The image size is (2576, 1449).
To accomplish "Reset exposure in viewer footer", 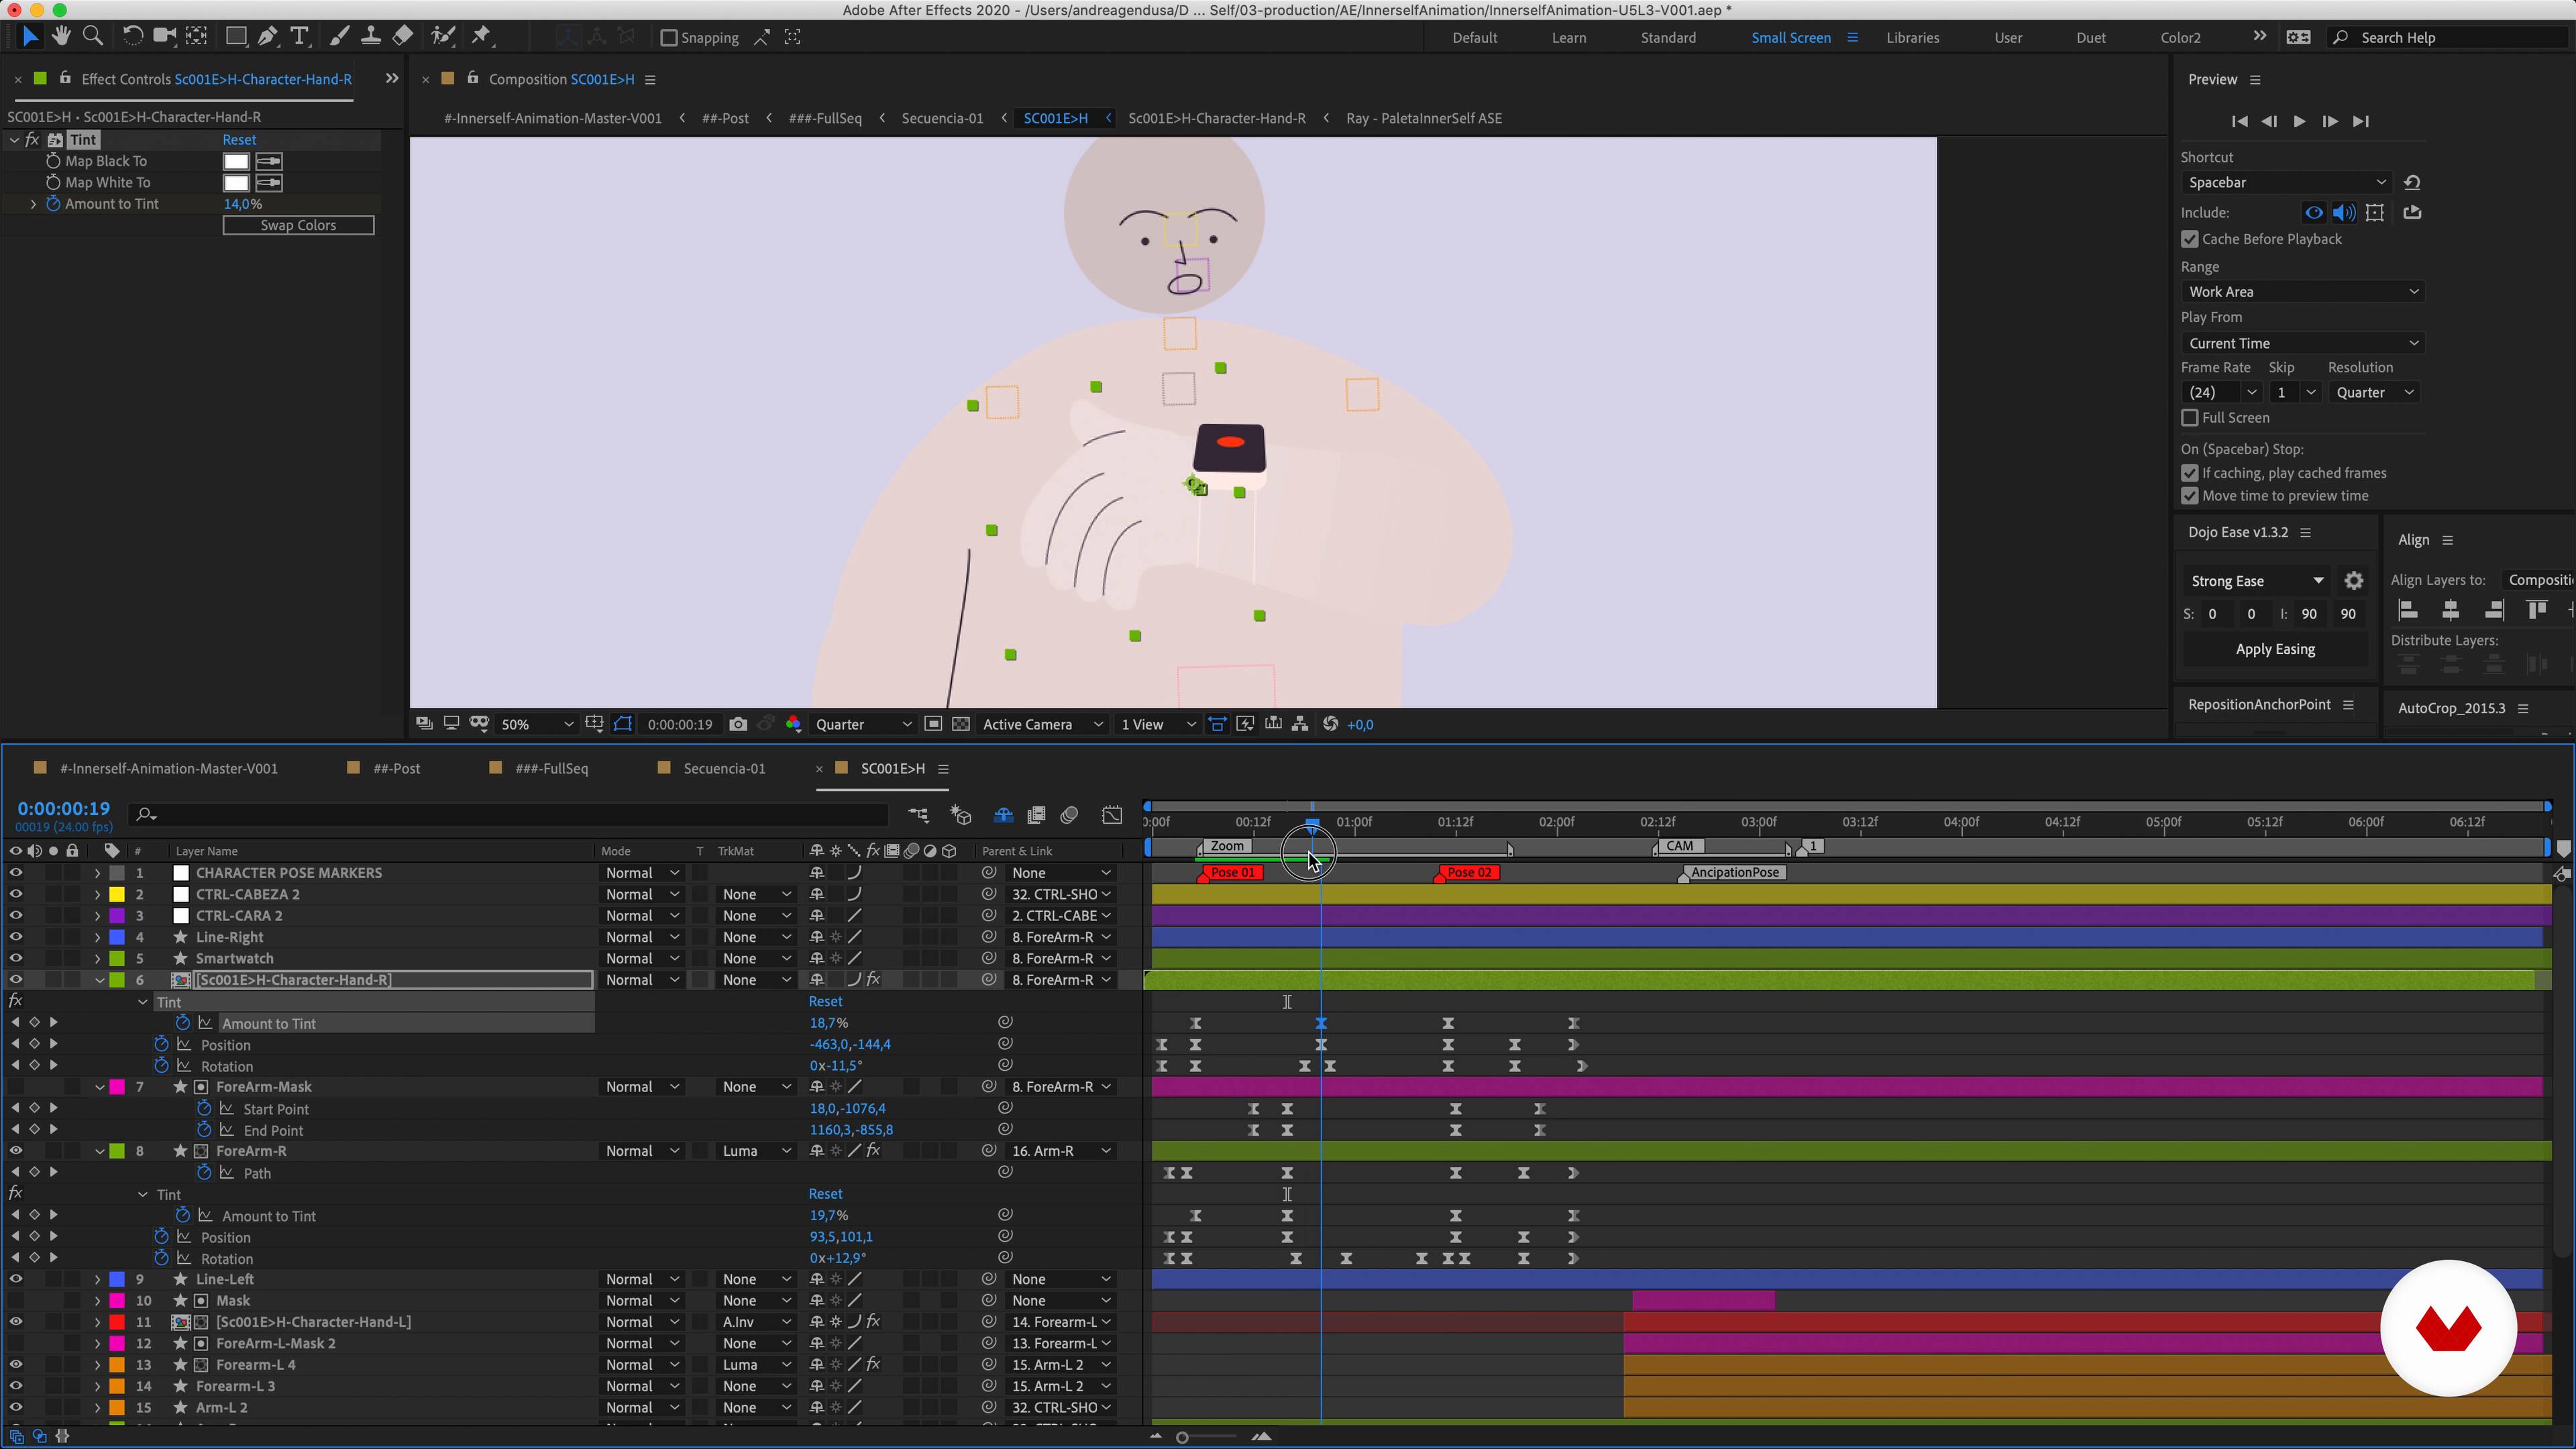I will (1330, 724).
